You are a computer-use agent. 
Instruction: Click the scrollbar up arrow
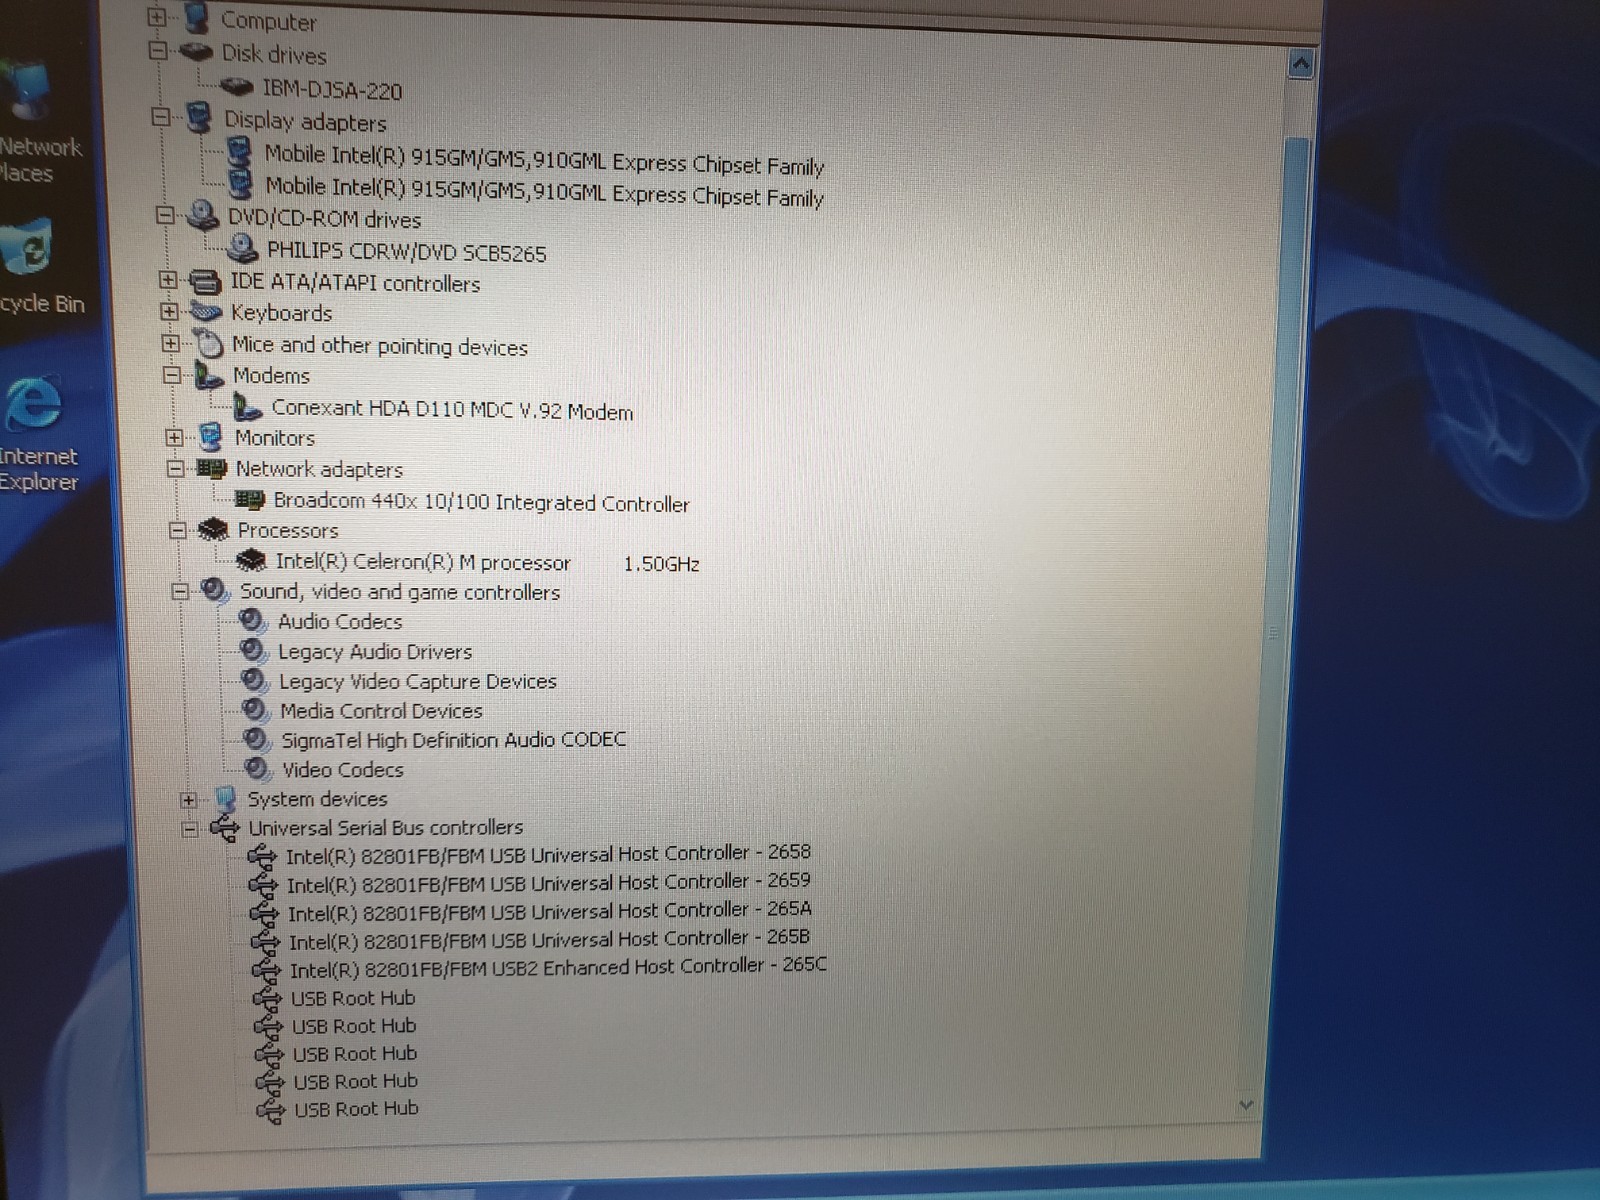pos(1300,64)
